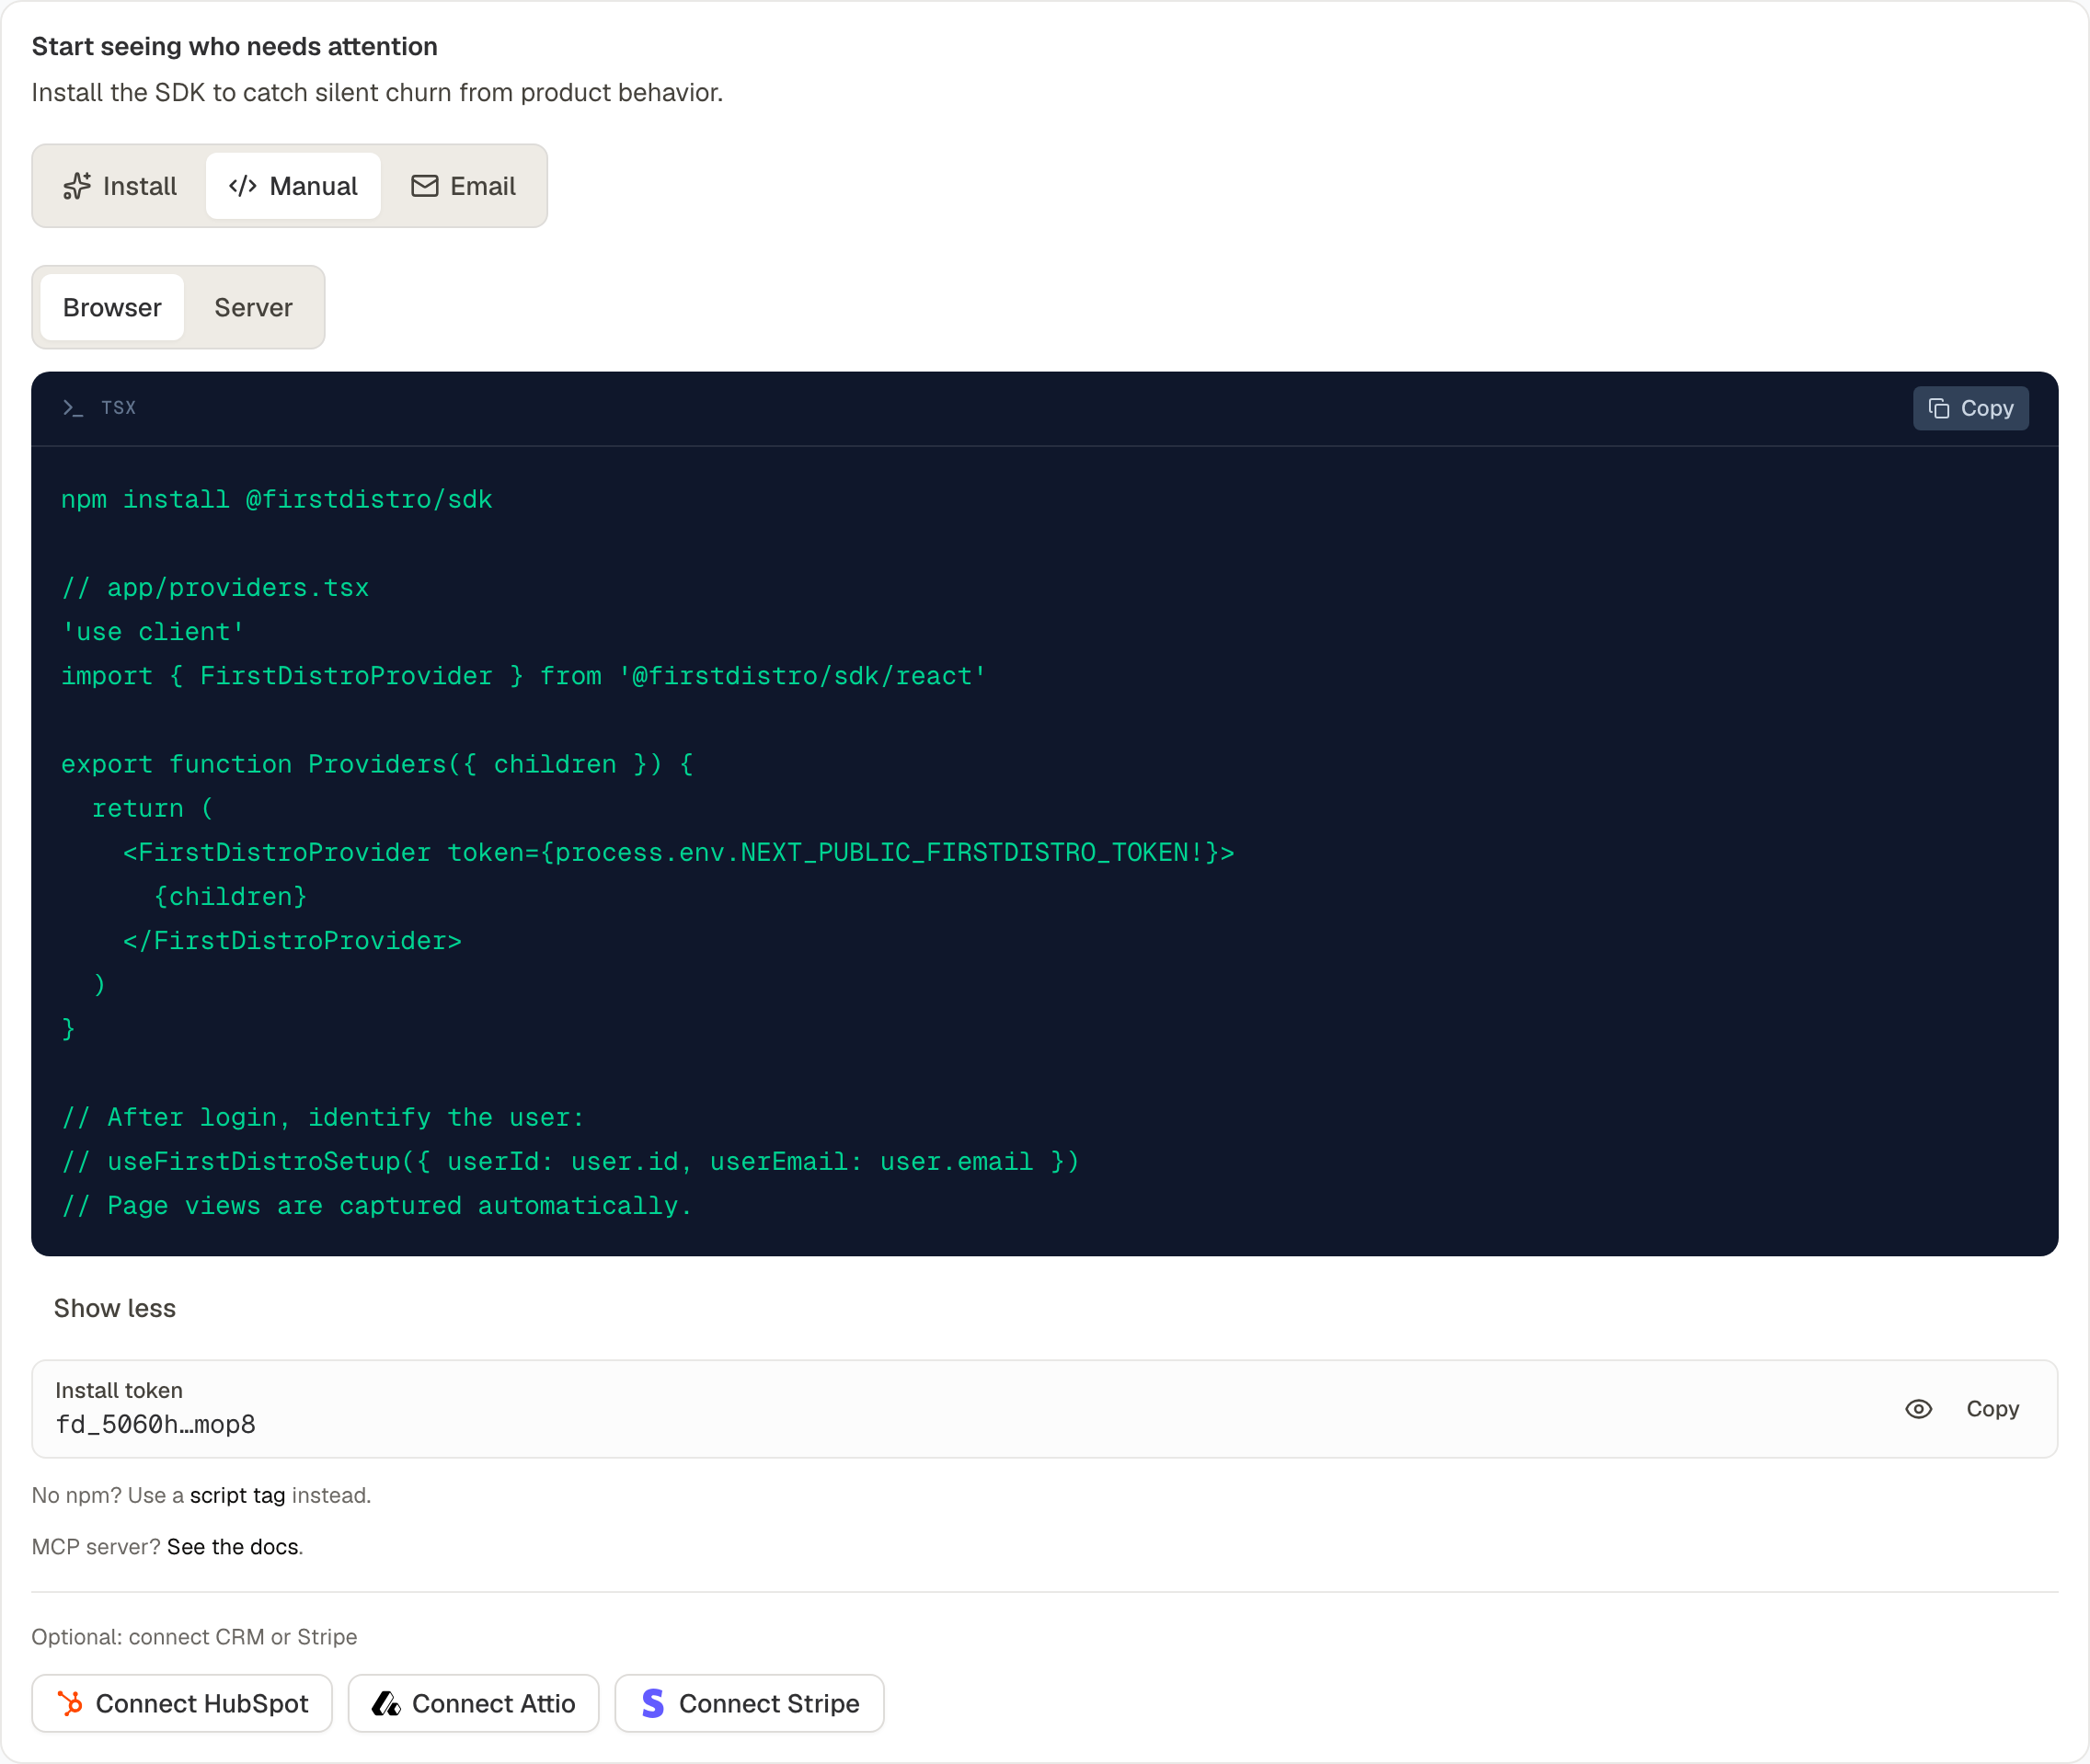Connect Stripe integration
This screenshot has height=1764, width=2090.
tap(749, 1703)
